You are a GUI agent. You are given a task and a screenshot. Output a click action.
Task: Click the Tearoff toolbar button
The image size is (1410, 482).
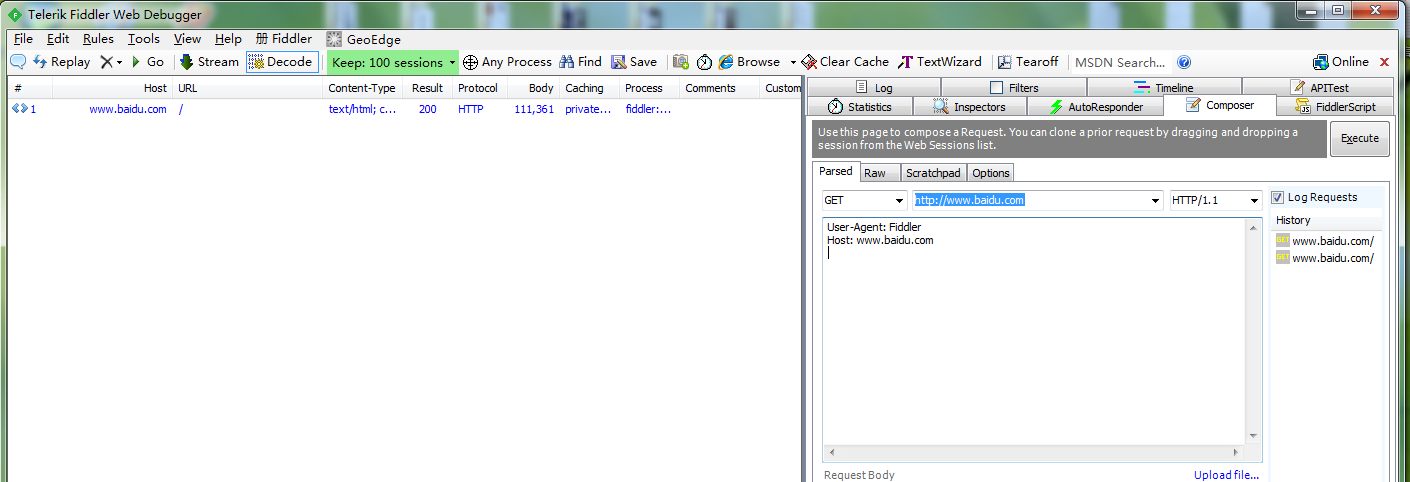1028,62
